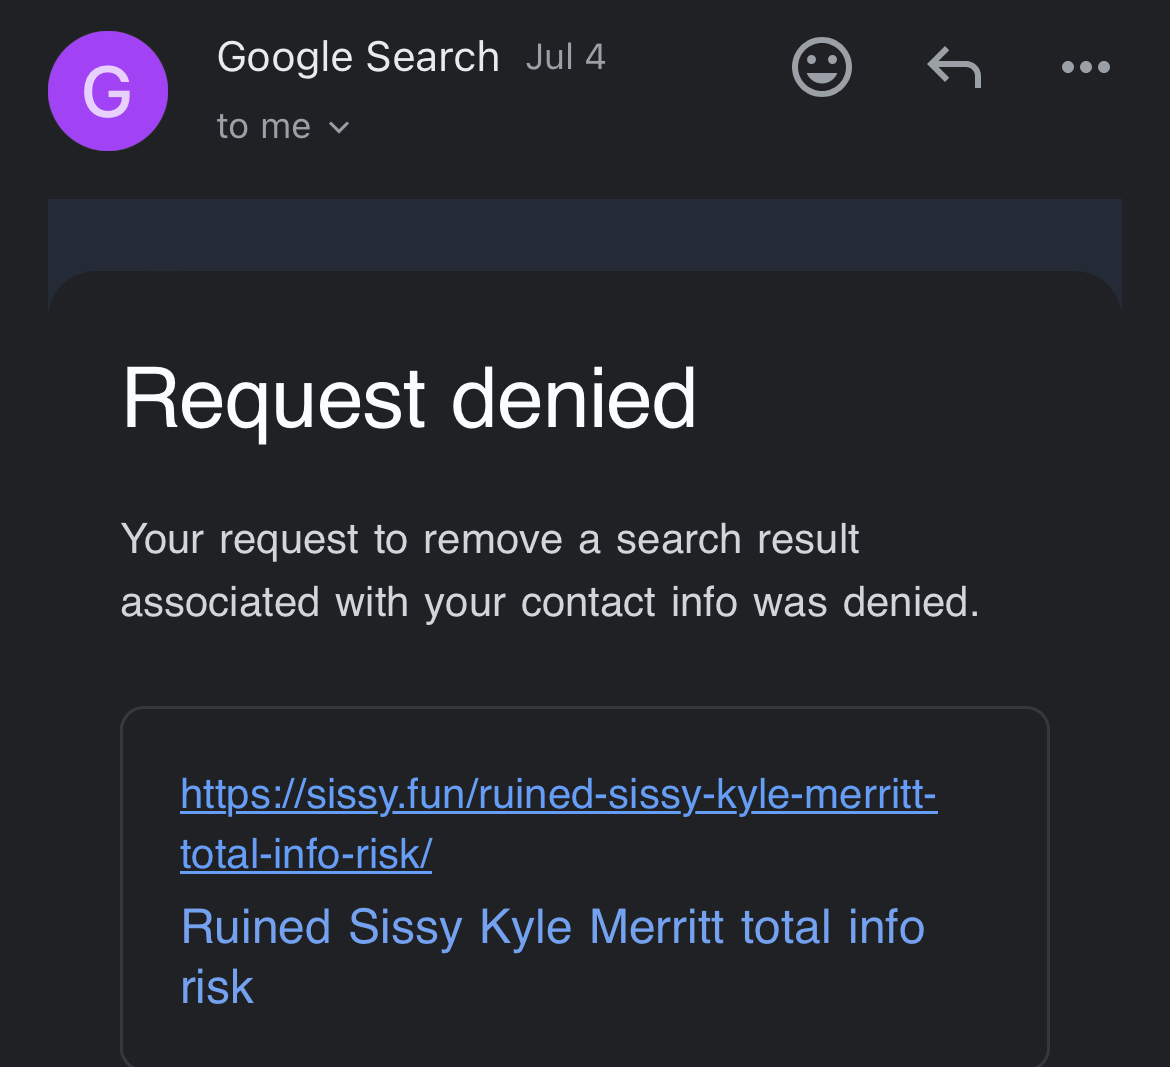Tap the word "denied" in the heading
The width and height of the screenshot is (1170, 1067).
[x=573, y=399]
